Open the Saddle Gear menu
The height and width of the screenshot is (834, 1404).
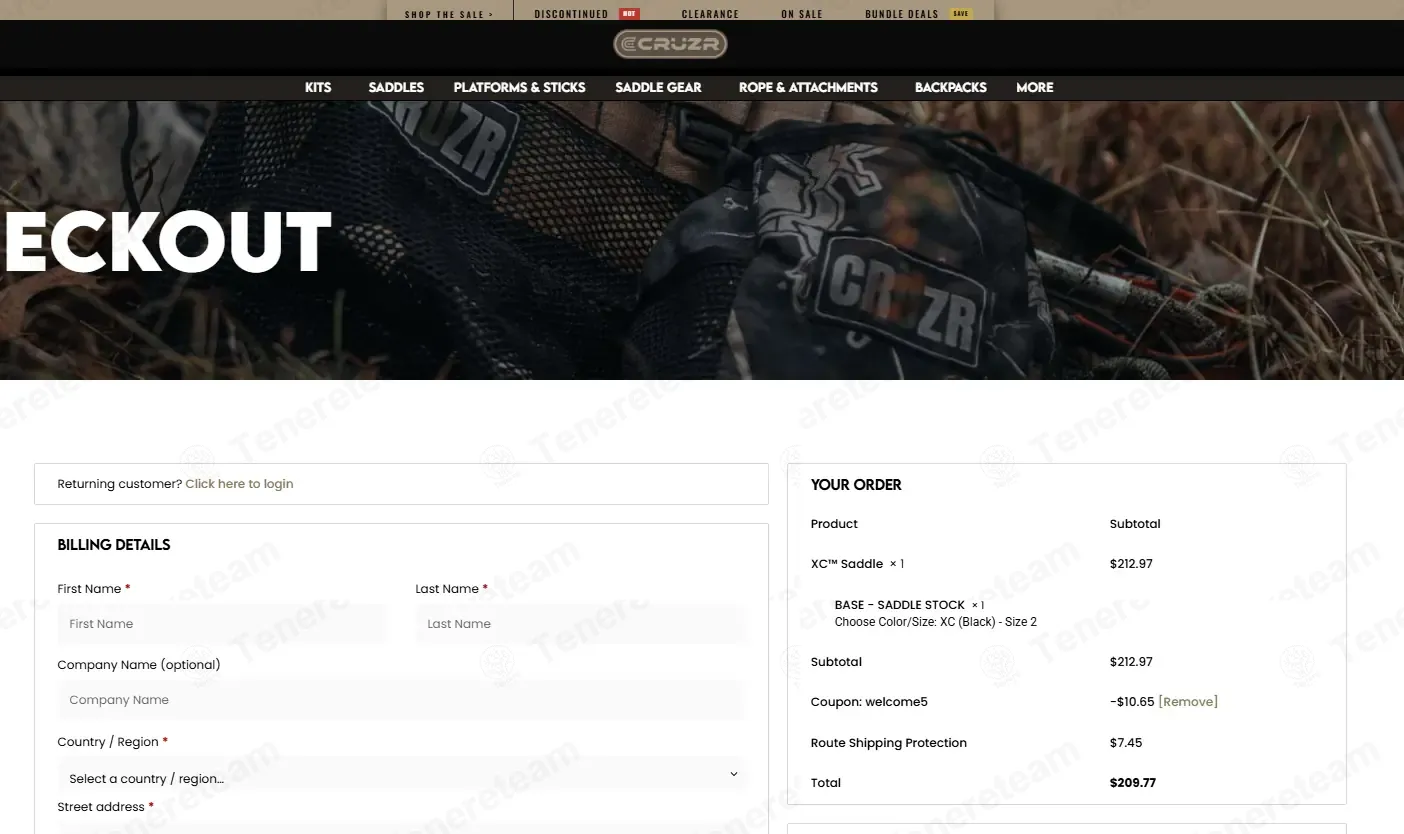click(x=658, y=87)
